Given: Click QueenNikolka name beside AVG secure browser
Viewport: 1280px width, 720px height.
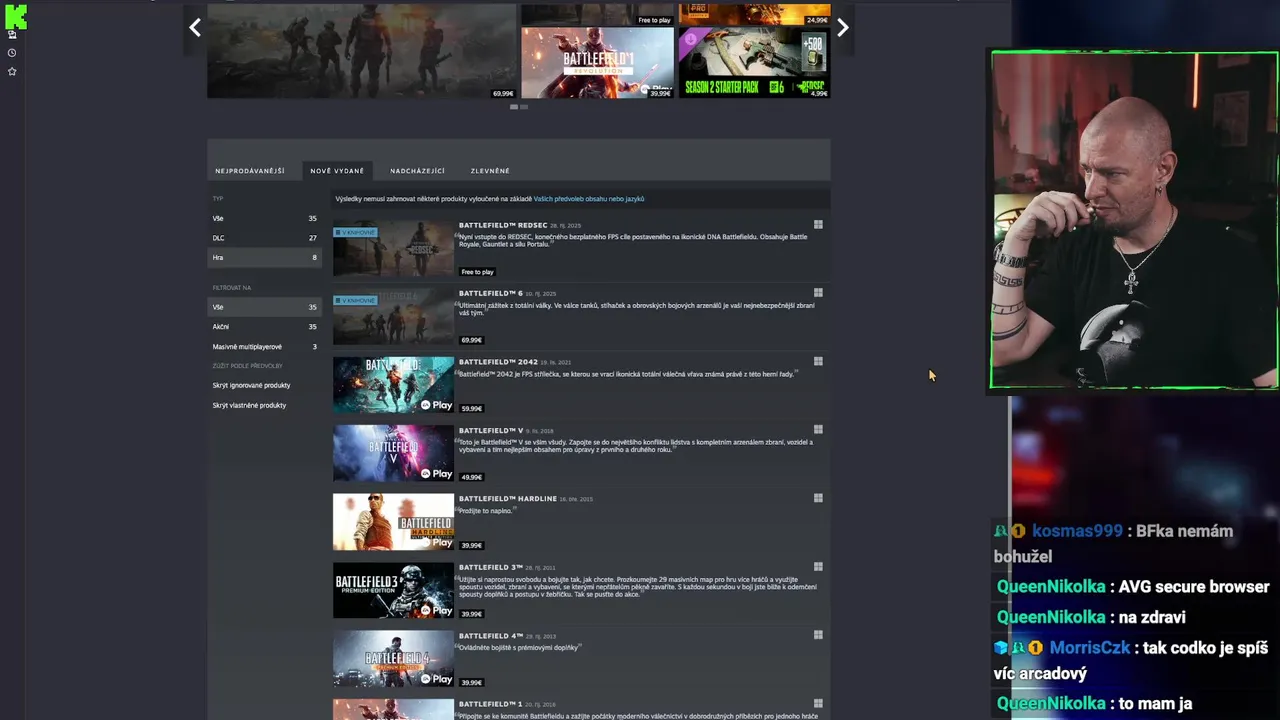Looking at the screenshot, I should pos(1051,587).
